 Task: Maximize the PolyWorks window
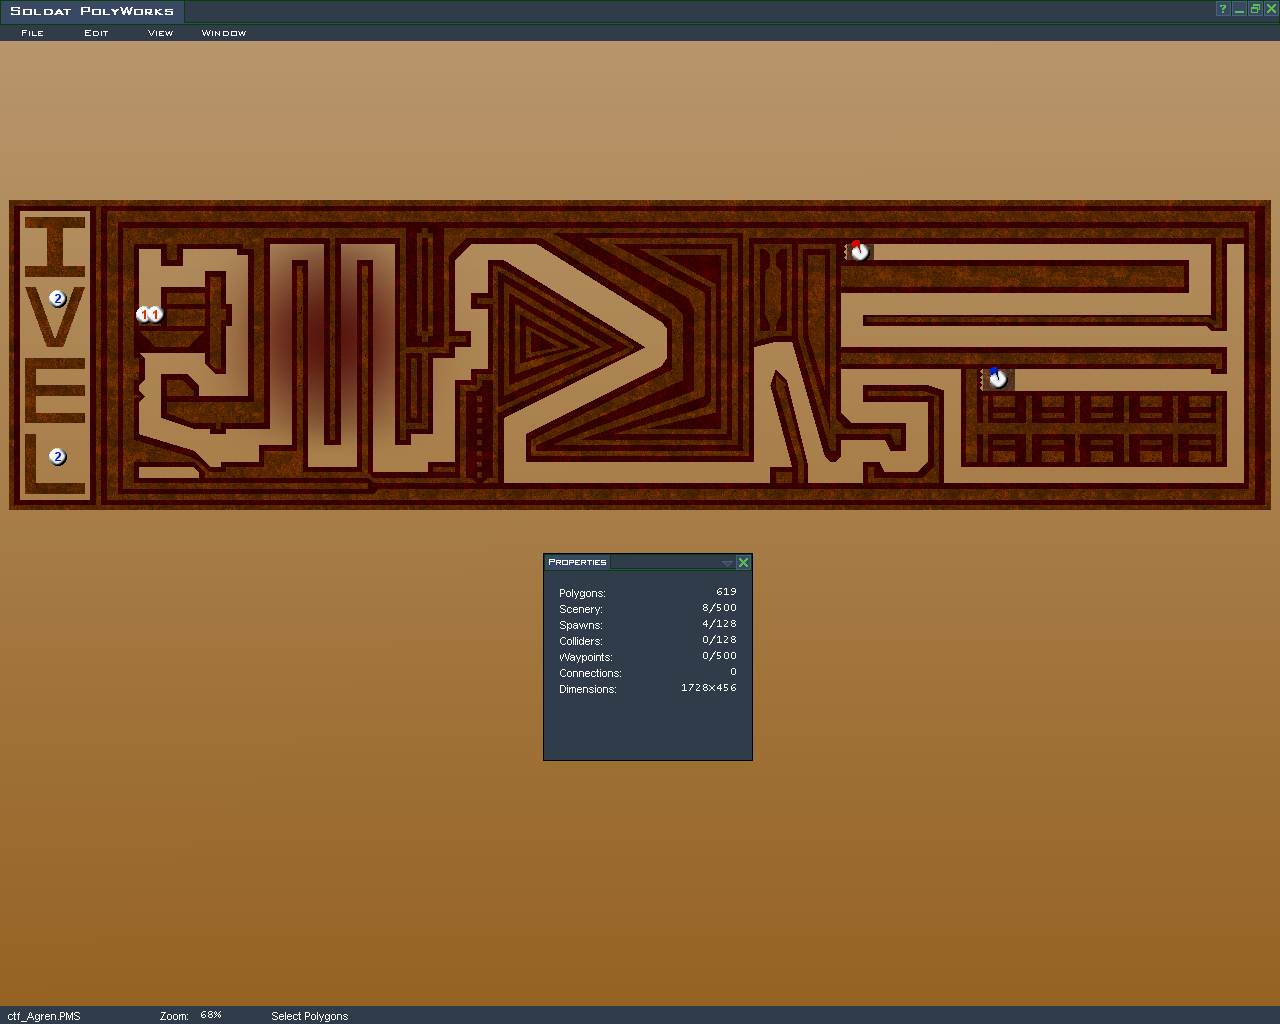tap(1255, 9)
